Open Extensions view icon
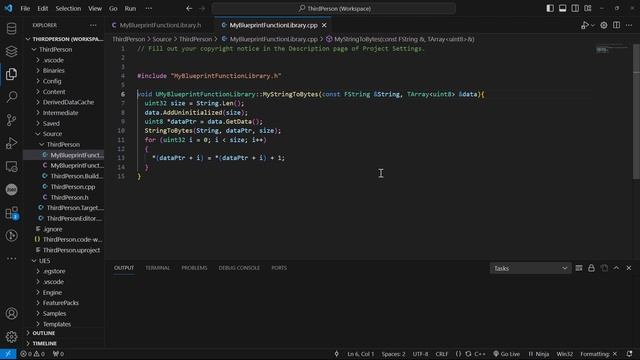Image resolution: width=640 pixels, height=360 pixels. (11, 213)
